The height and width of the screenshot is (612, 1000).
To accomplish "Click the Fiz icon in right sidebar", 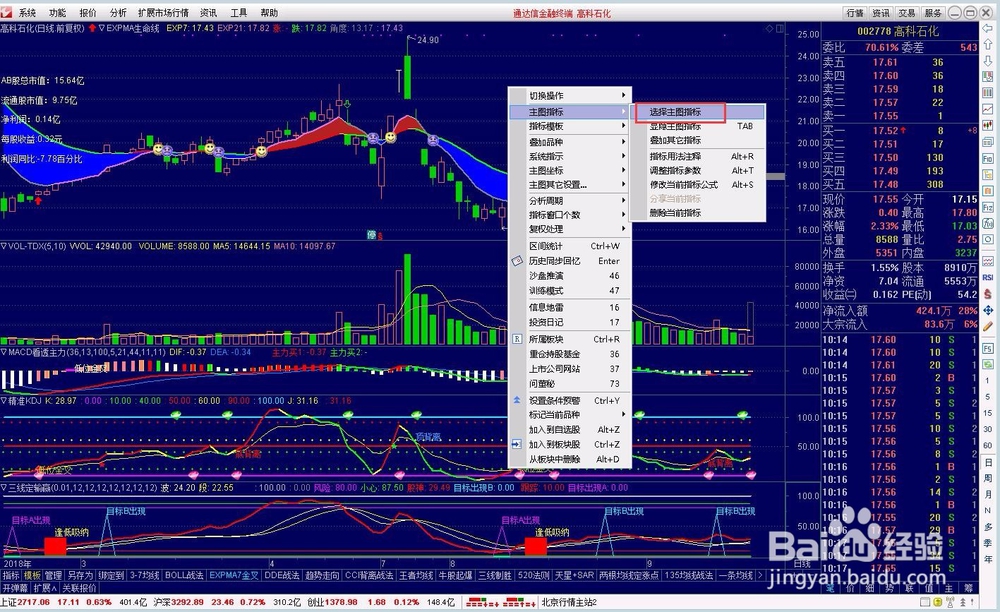I will (988, 207).
